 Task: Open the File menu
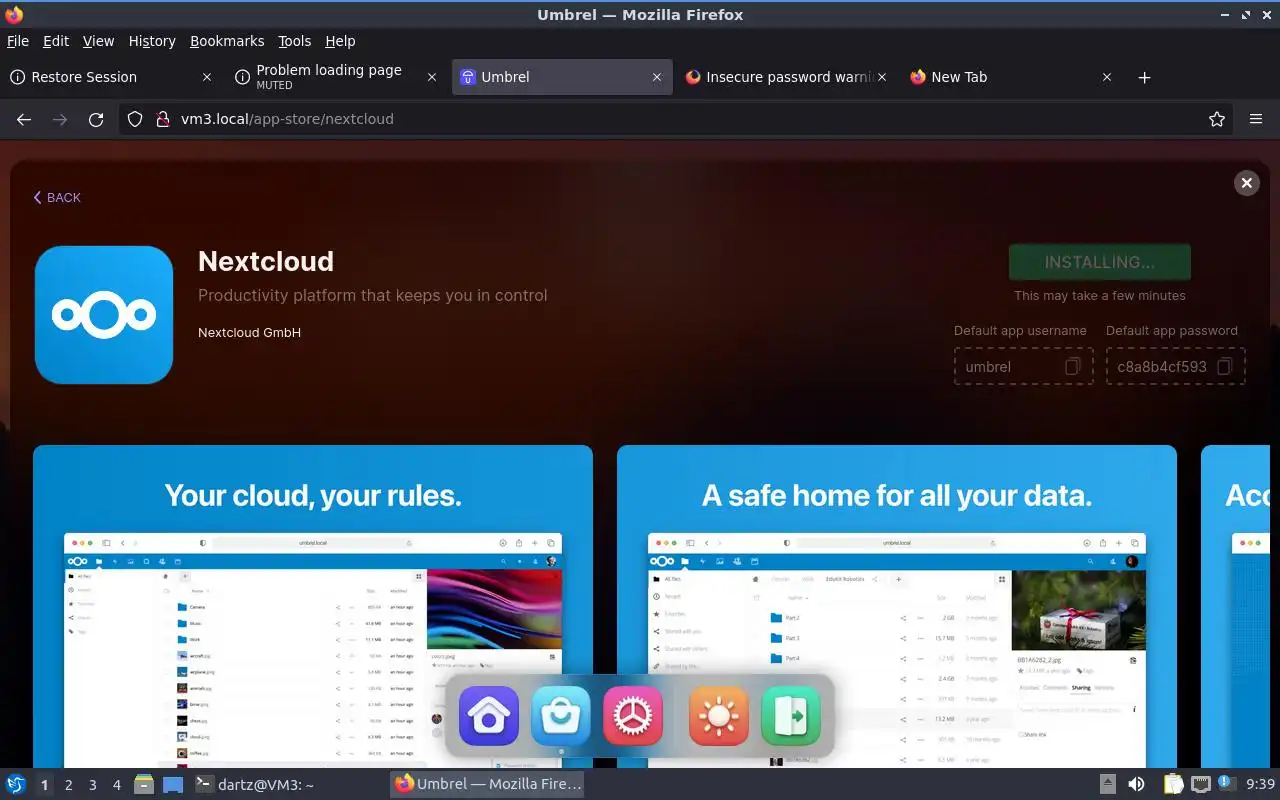pyautogui.click(x=18, y=41)
